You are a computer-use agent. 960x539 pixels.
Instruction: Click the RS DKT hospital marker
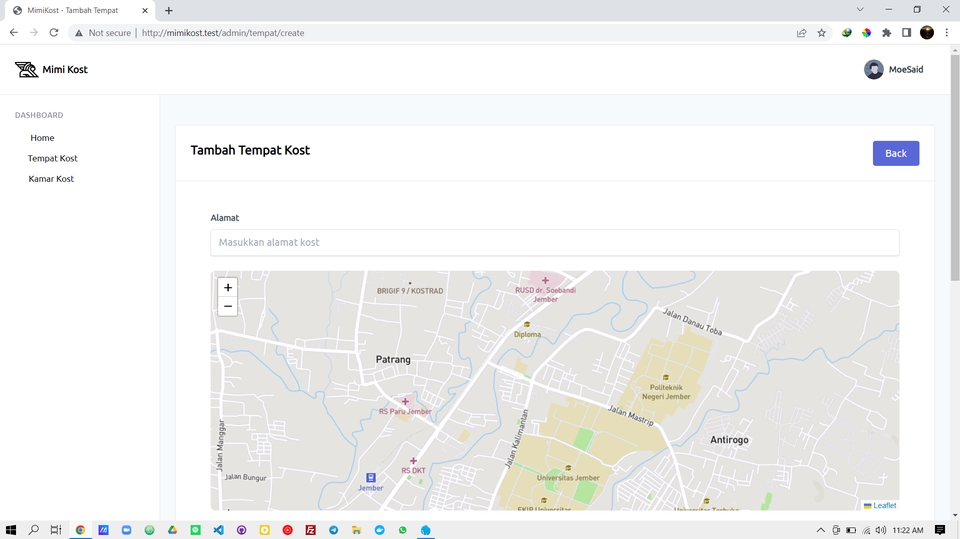pos(413,461)
